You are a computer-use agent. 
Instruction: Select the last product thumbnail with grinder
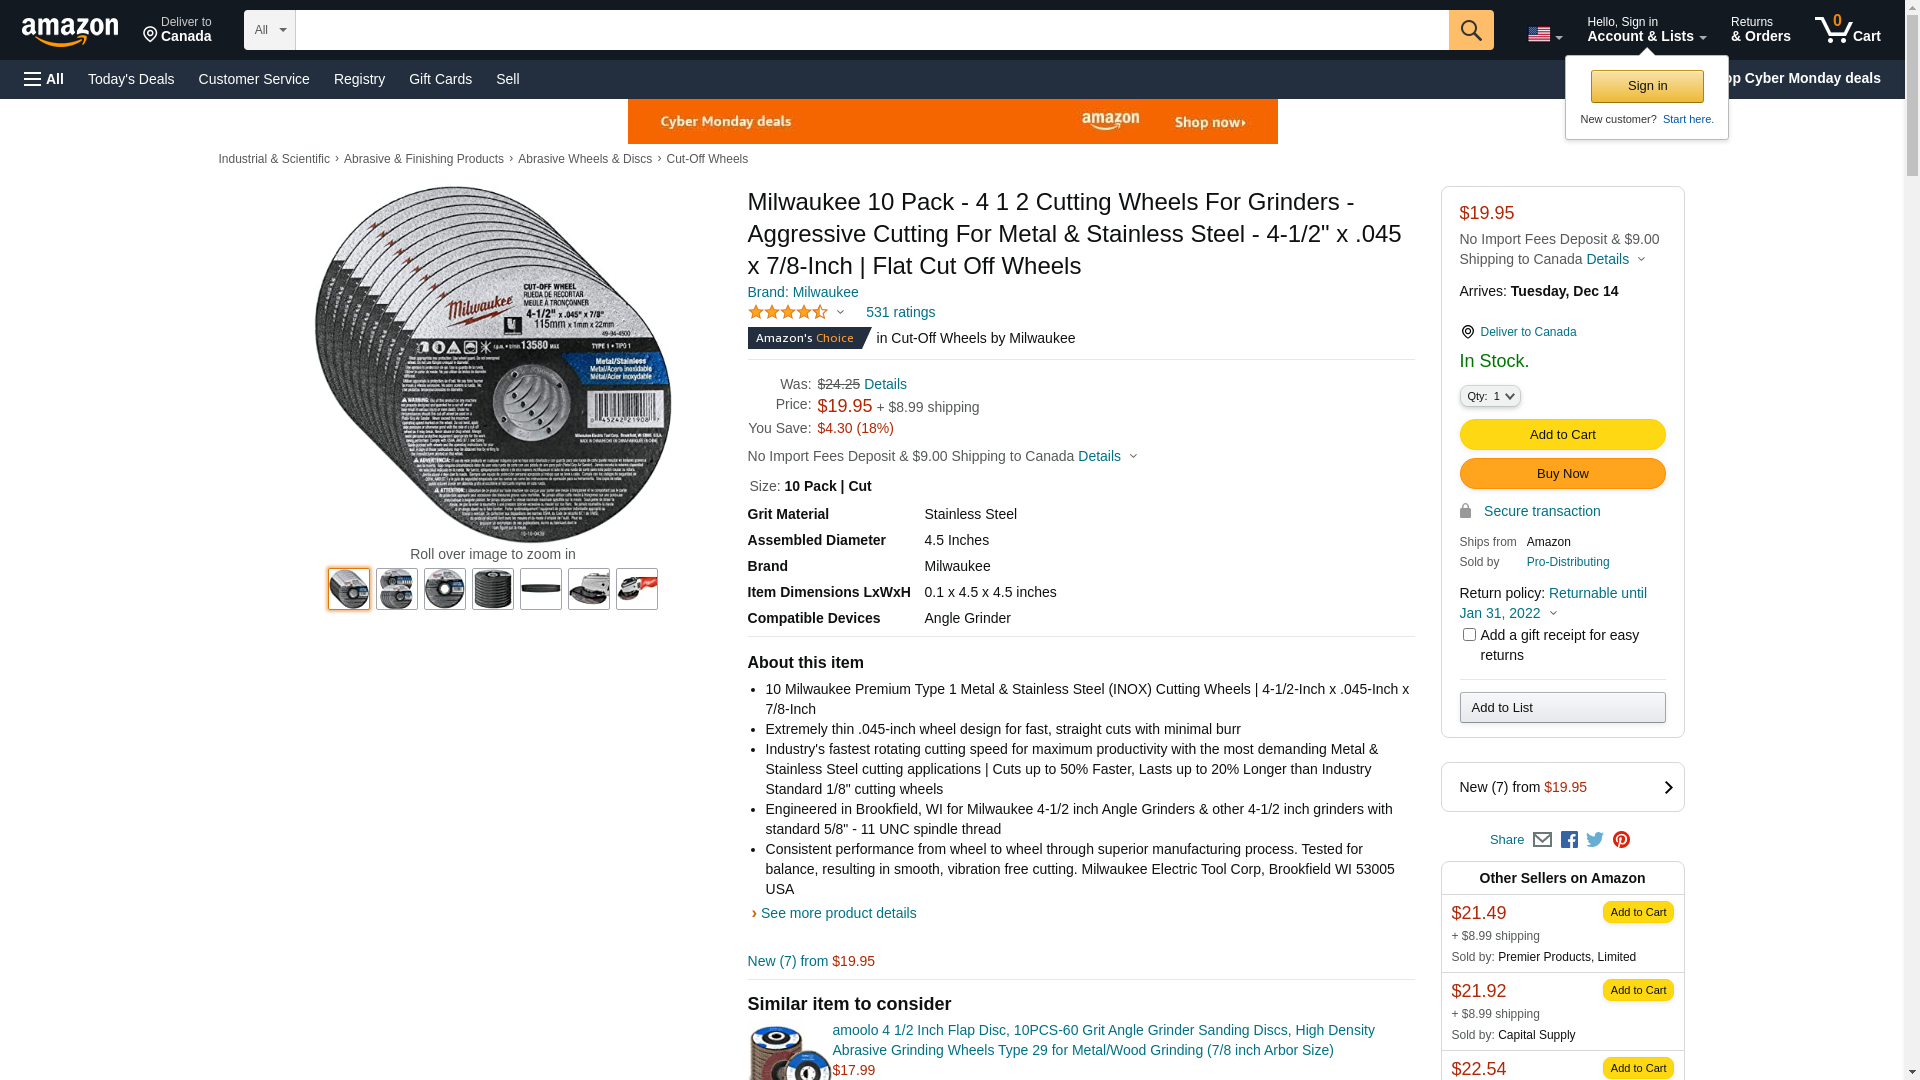(x=637, y=589)
